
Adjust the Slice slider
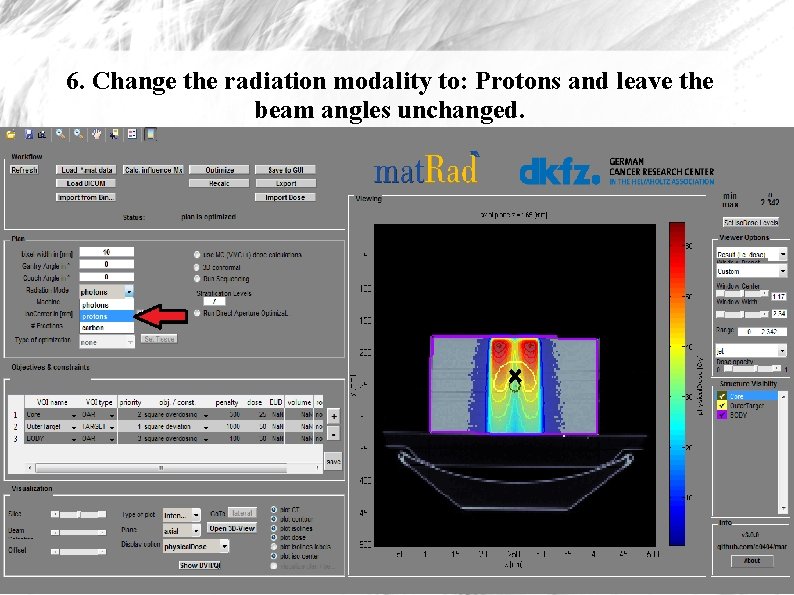[78, 514]
